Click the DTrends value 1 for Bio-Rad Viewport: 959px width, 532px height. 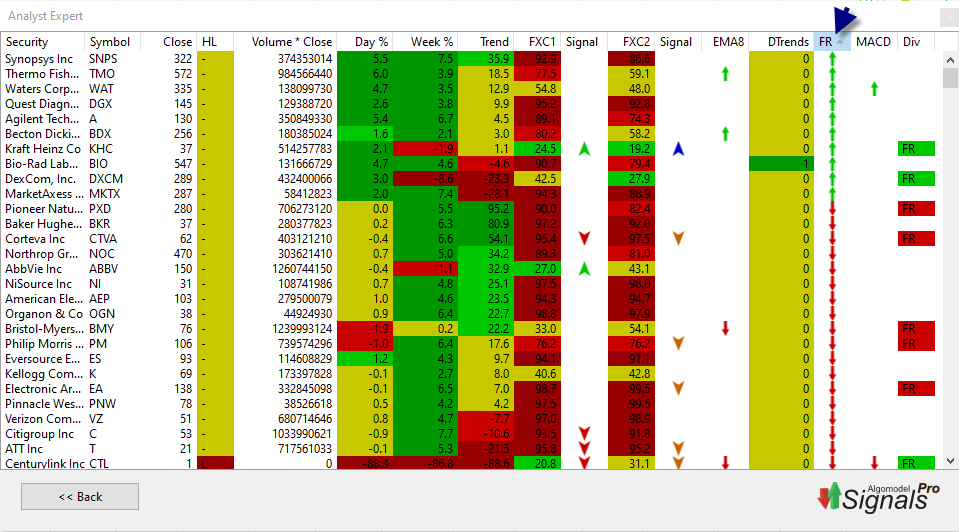781,164
